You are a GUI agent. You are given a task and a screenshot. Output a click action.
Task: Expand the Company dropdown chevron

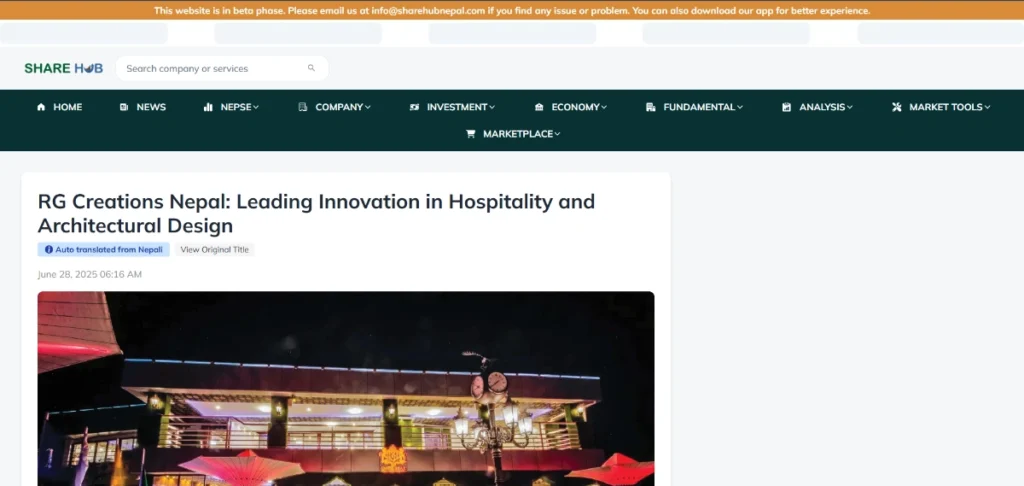click(x=368, y=107)
